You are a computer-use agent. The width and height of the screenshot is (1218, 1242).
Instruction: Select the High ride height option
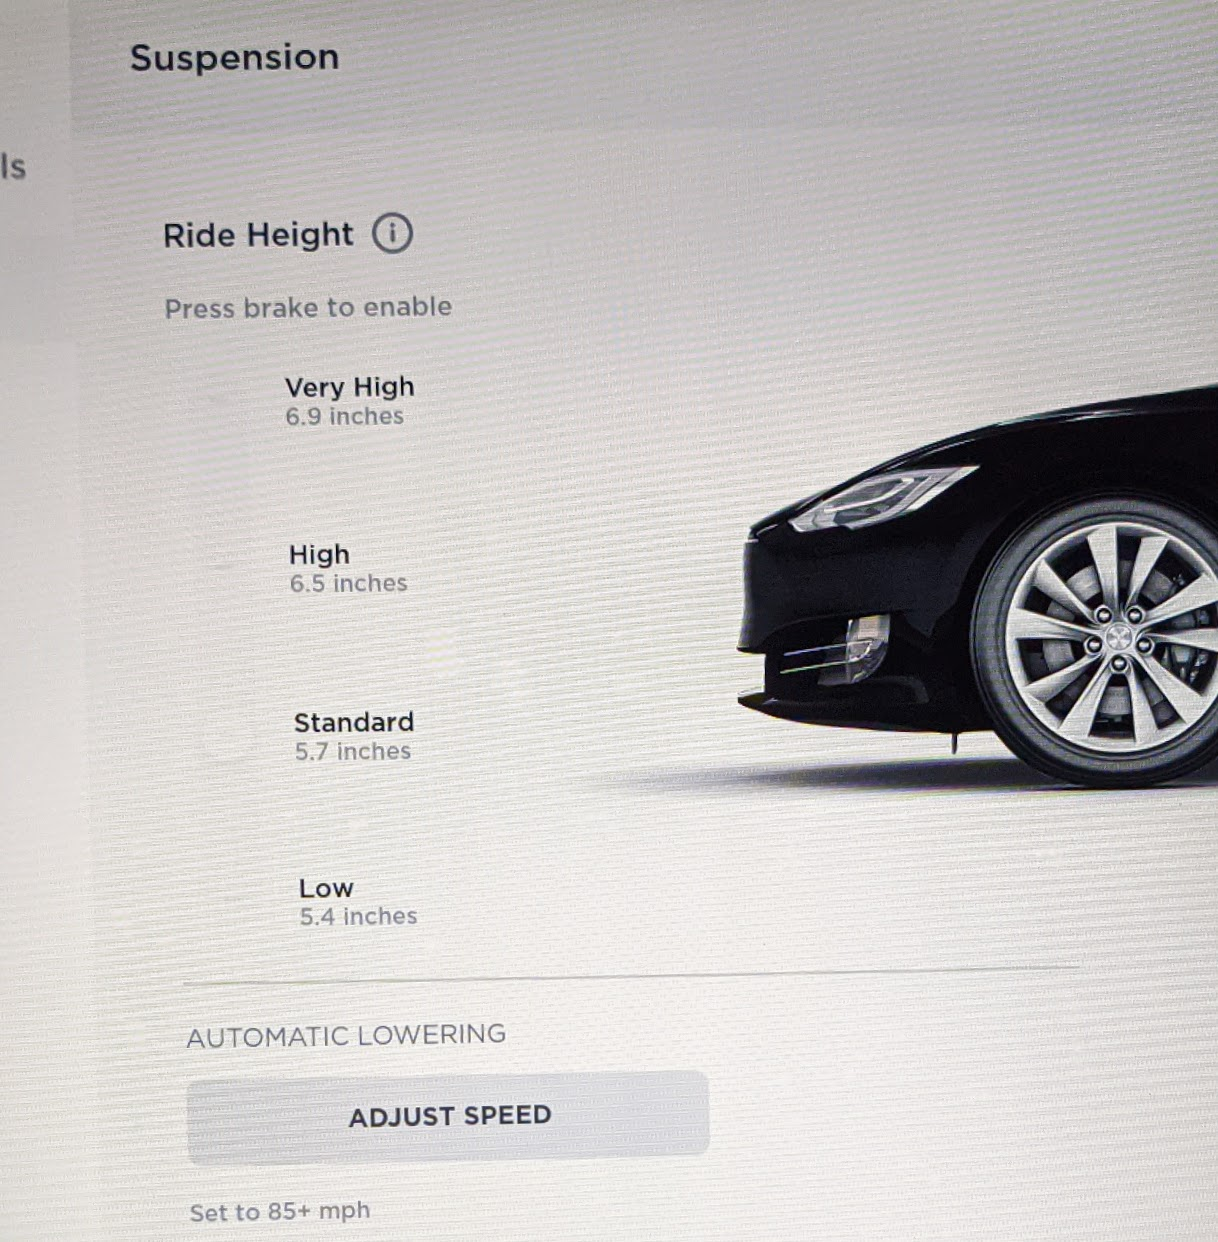coord(348,568)
